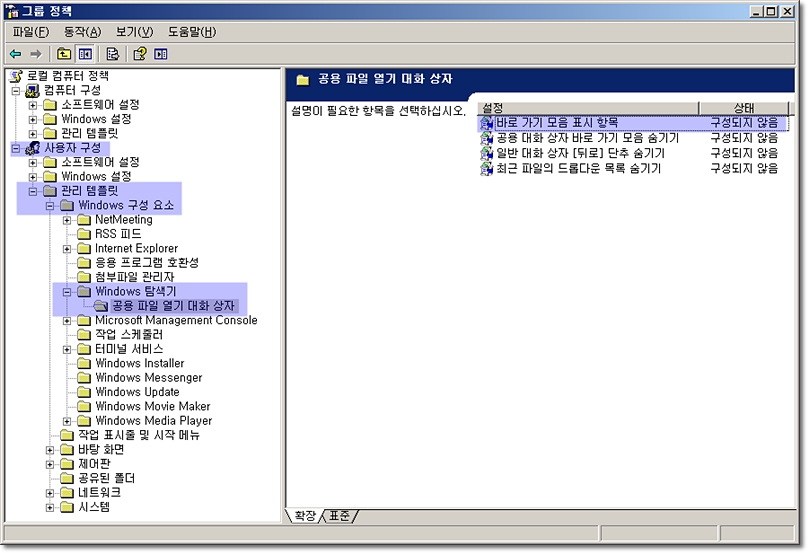Collapse the Windows 탐색기 node
The height and width of the screenshot is (553, 808).
pos(67,292)
